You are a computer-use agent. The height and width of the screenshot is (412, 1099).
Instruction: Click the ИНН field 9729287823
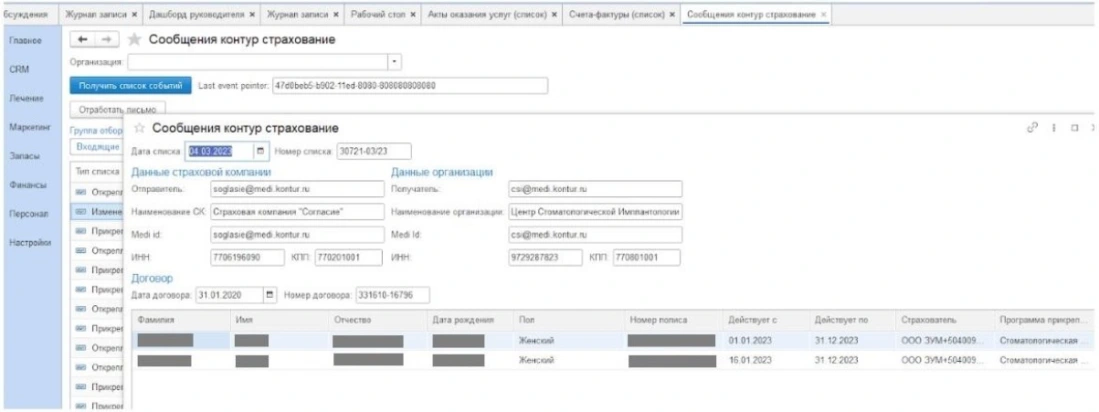[x=545, y=257]
